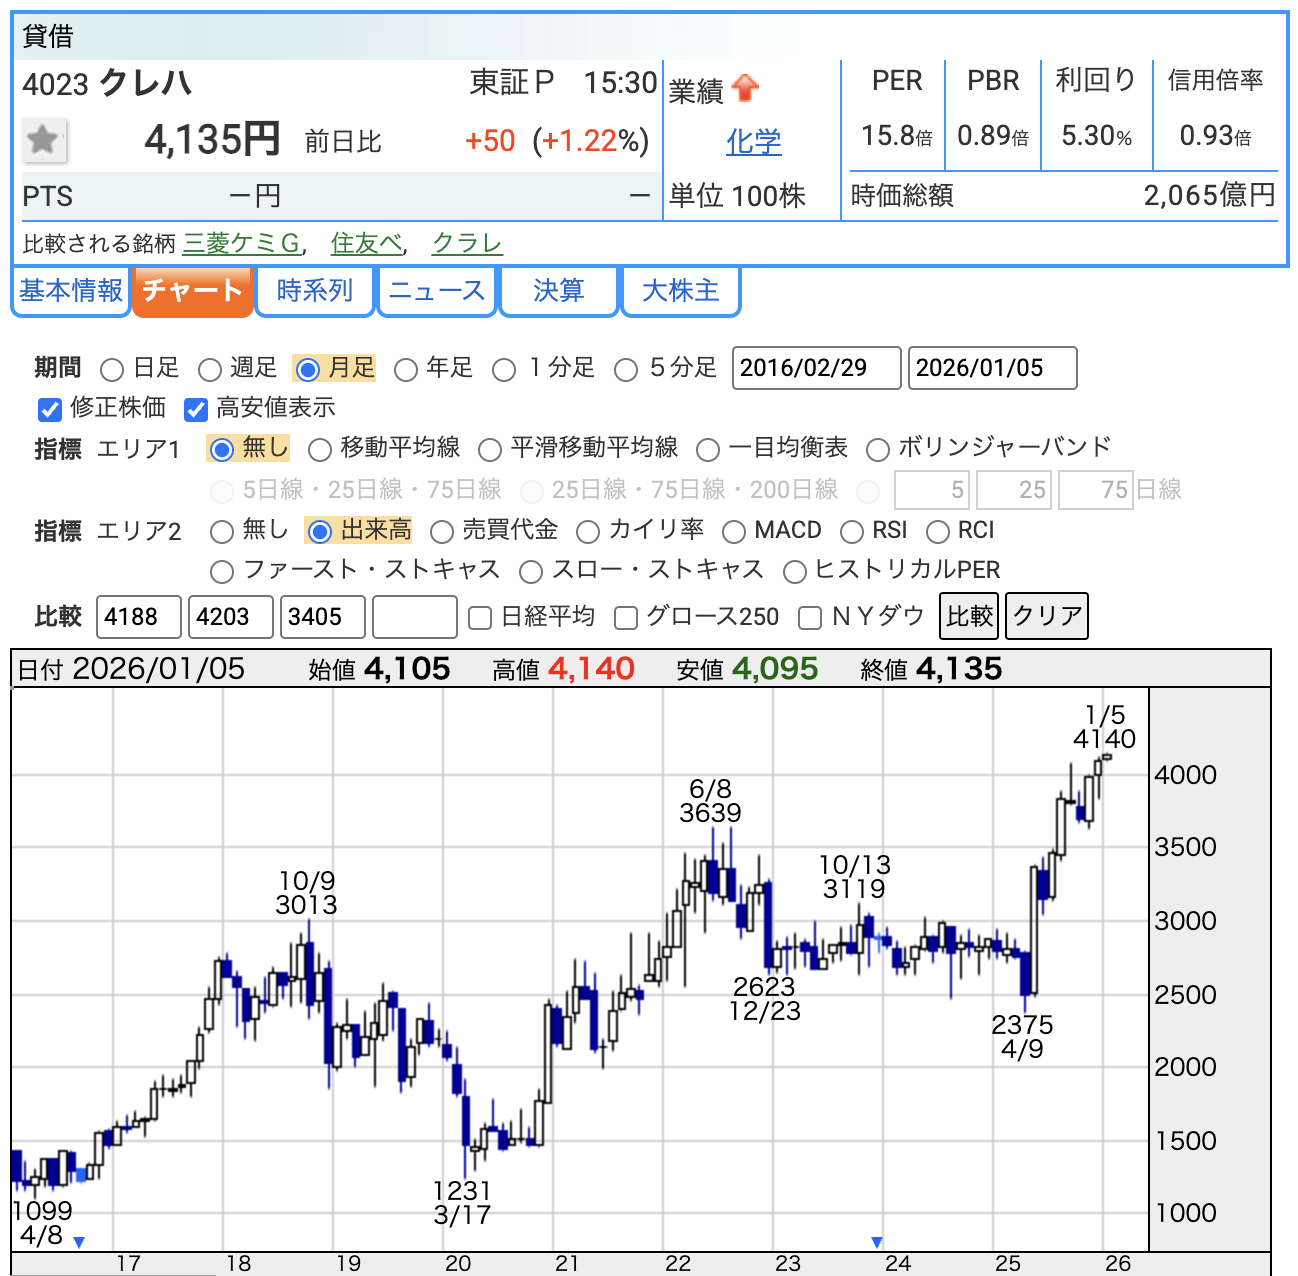Click the blue triangle marker near 2024
This screenshot has width=1298, height=1276.
[x=877, y=1242]
